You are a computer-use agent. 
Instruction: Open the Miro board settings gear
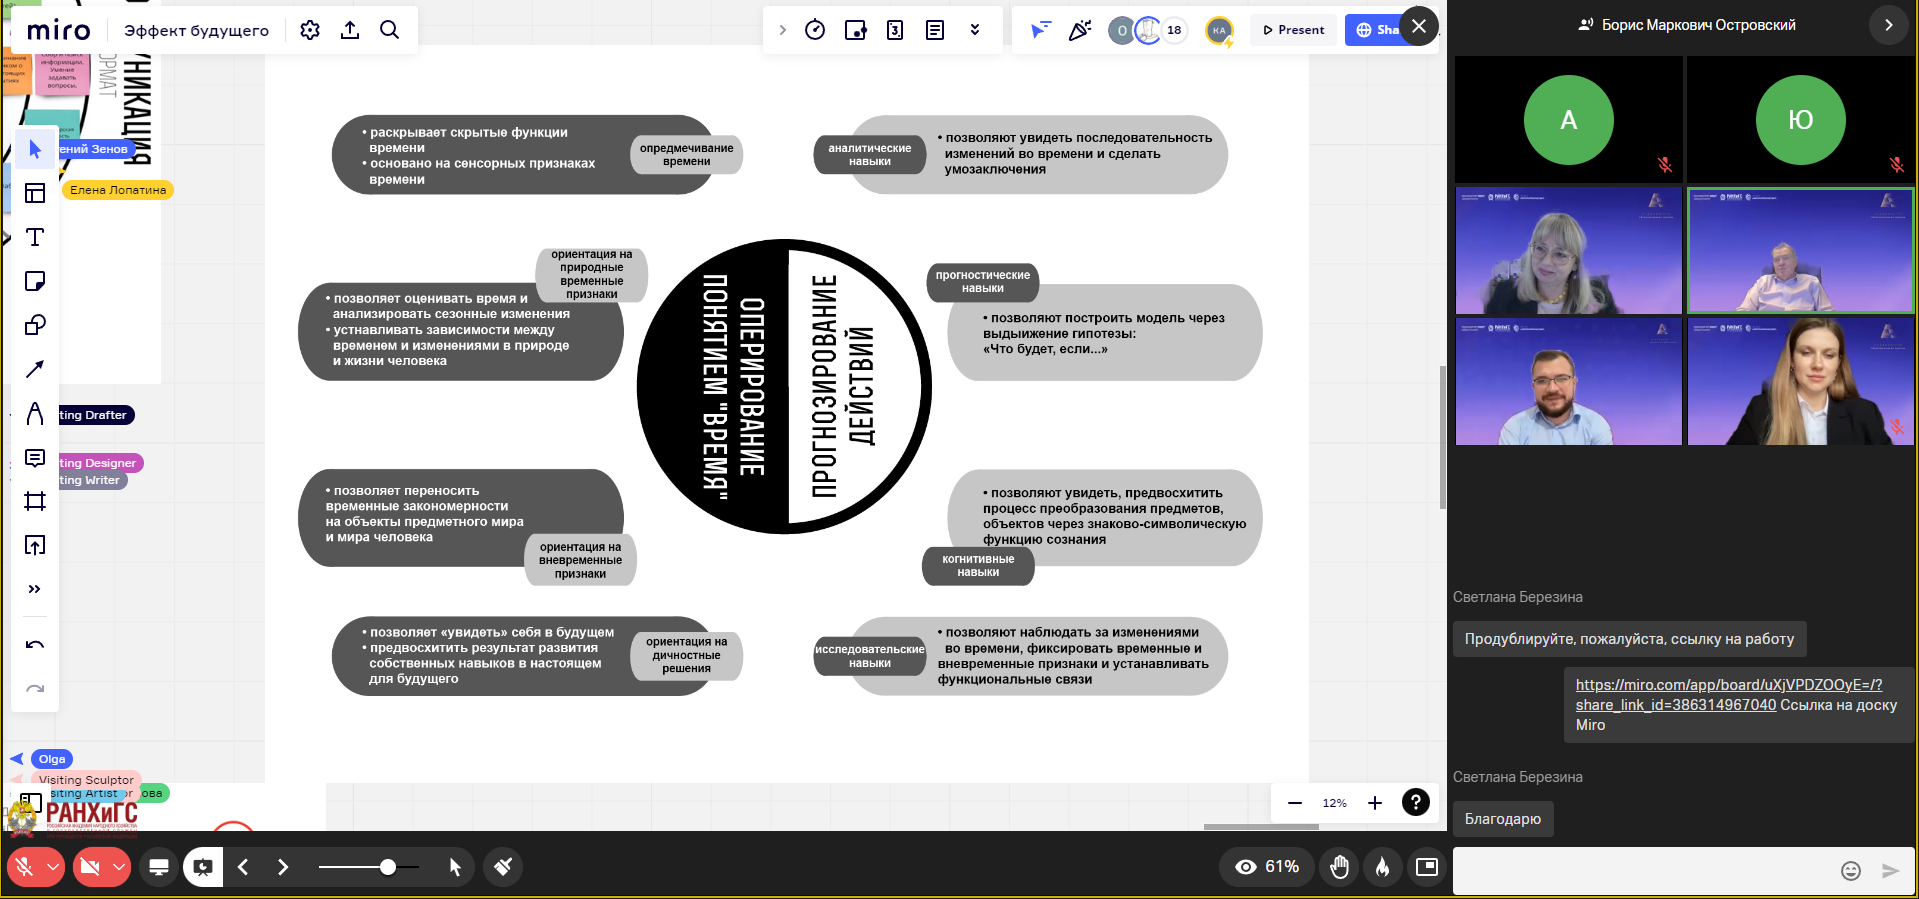click(310, 30)
